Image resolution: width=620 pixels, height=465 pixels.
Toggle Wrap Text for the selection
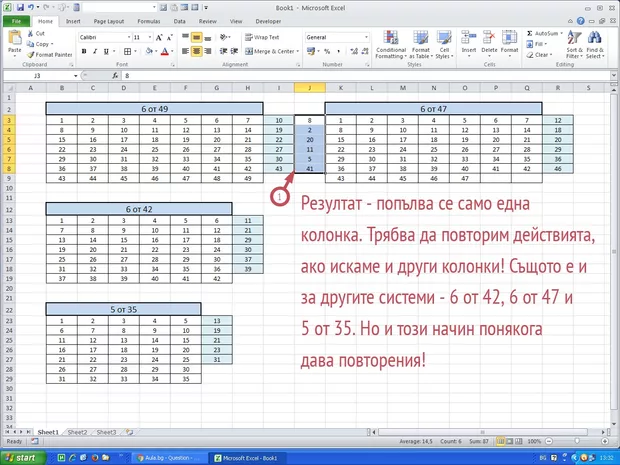tap(262, 37)
